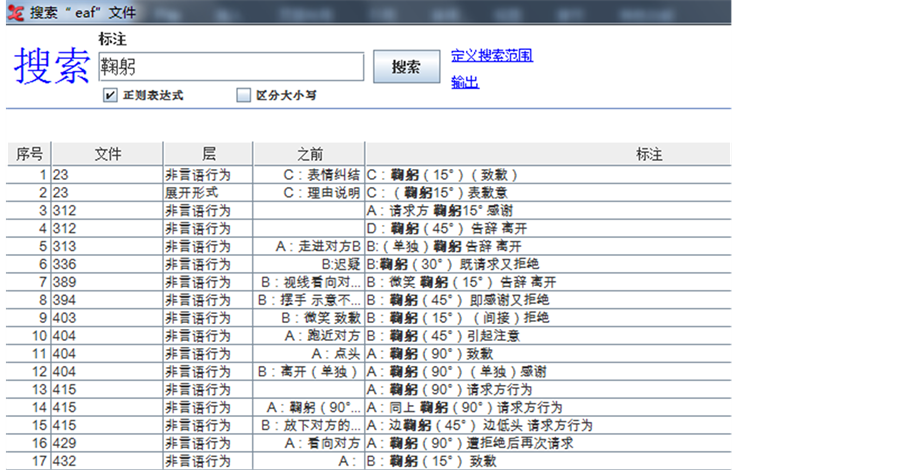Viewport: 902px width, 470px height.
Task: Open the 定义搜索范围 link
Action: (491, 55)
